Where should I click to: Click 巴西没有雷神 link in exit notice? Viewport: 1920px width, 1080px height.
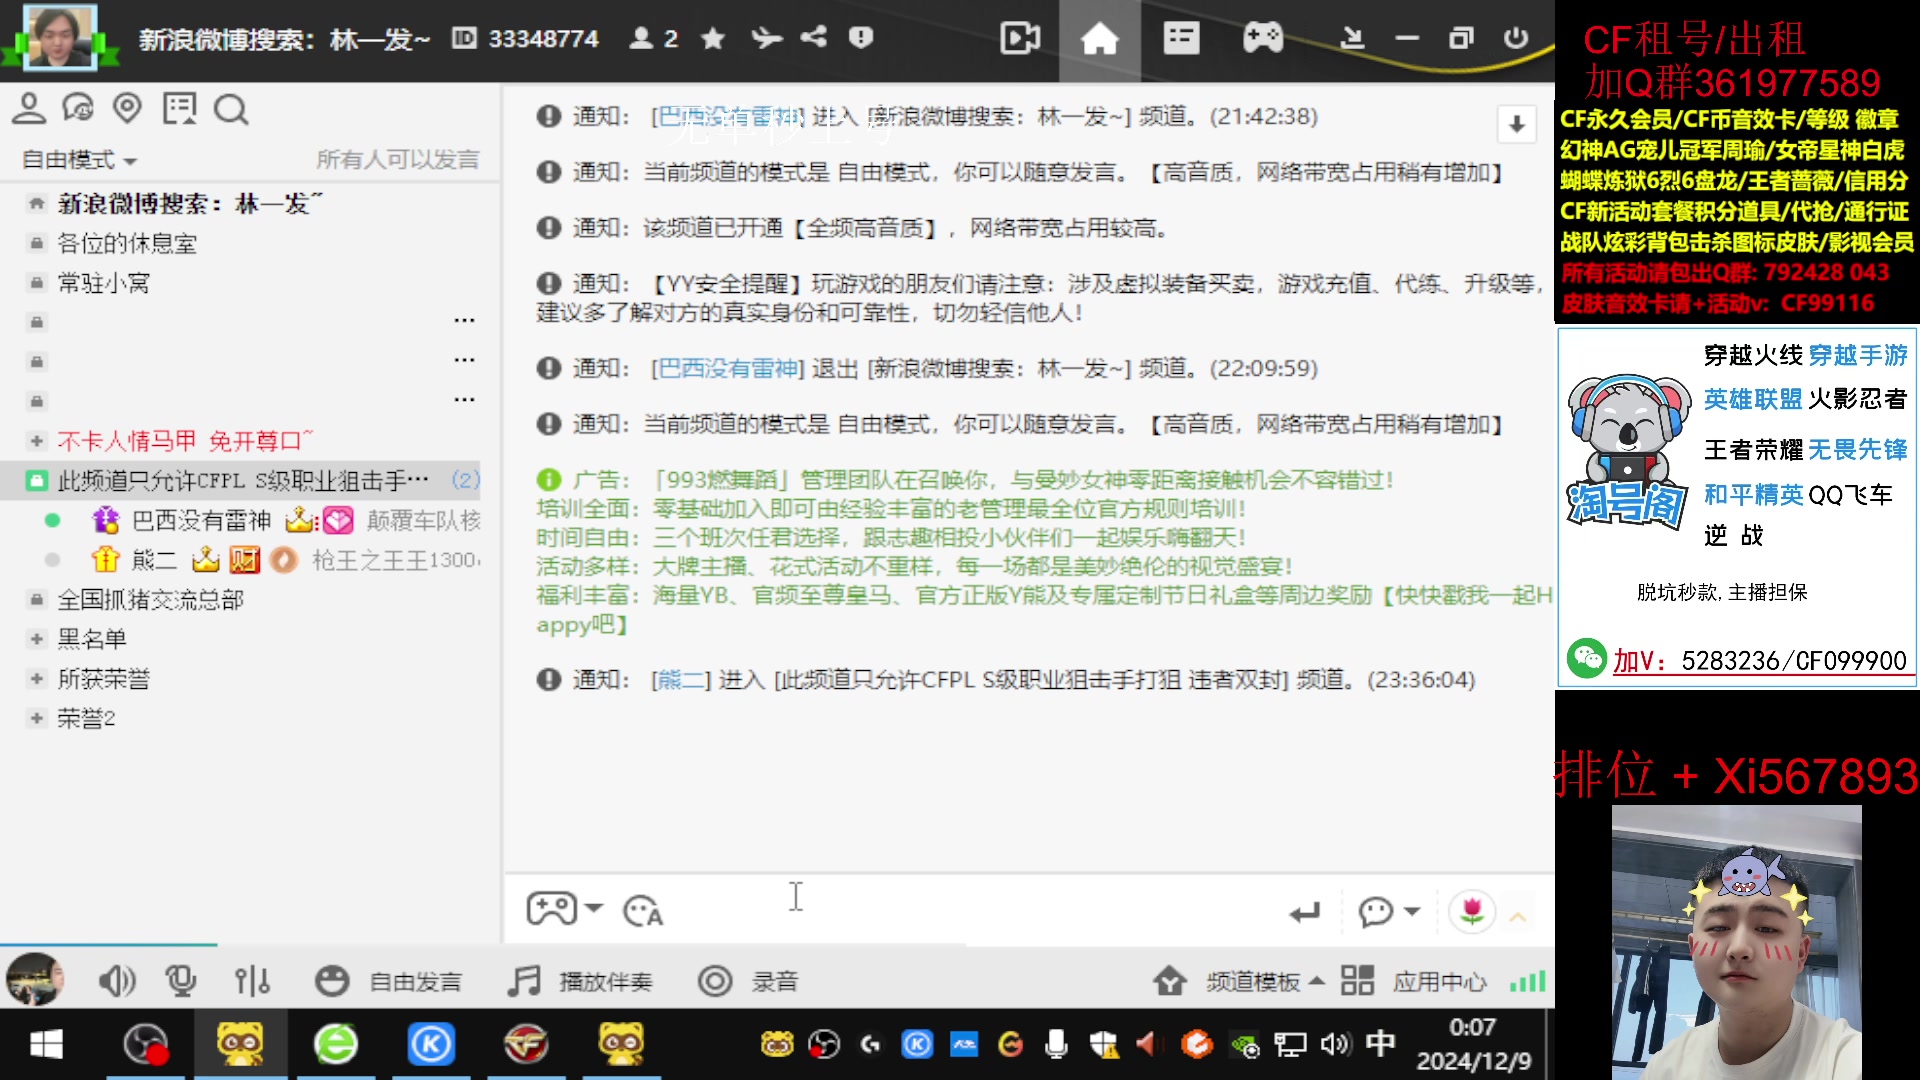tap(728, 368)
